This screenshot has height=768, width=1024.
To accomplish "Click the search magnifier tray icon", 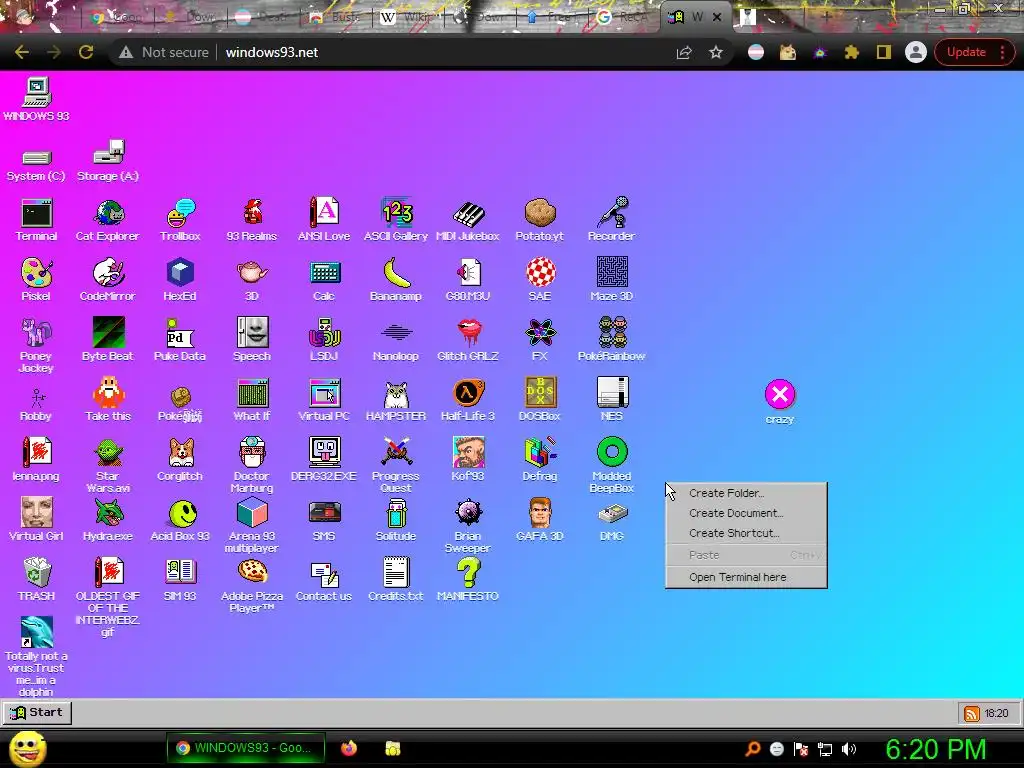I will 753,749.
